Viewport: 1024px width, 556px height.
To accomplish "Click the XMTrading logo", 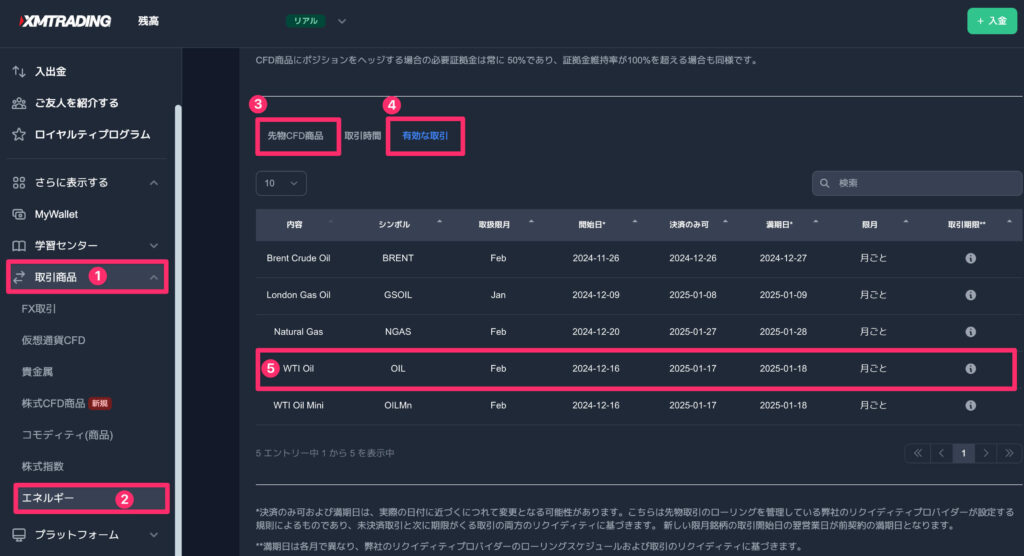I will coord(65,21).
